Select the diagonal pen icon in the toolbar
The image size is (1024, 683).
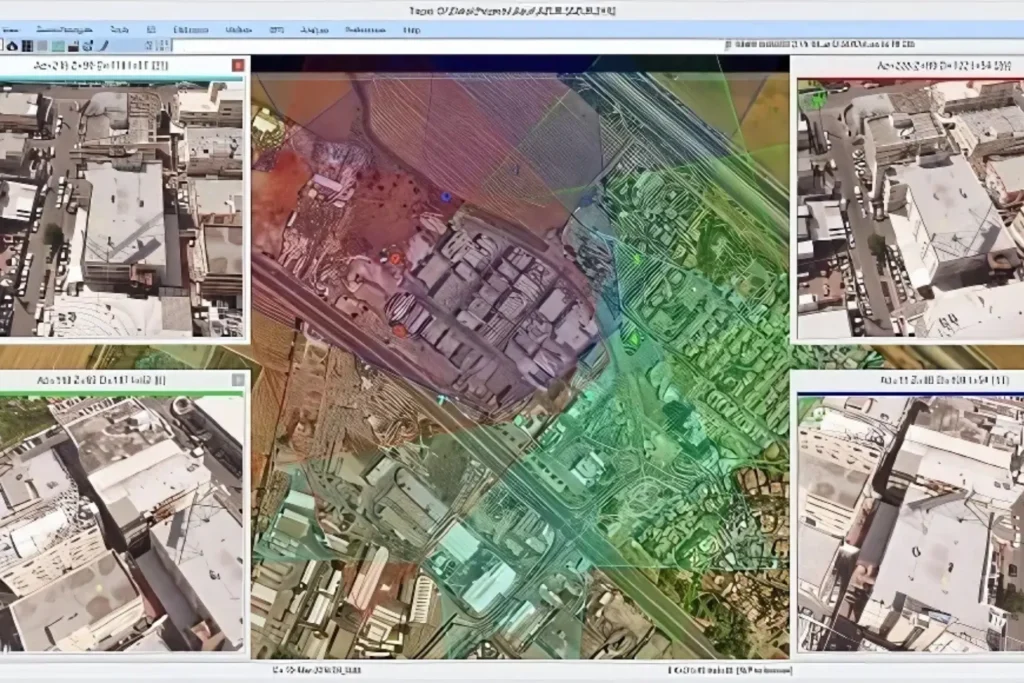(x=103, y=45)
